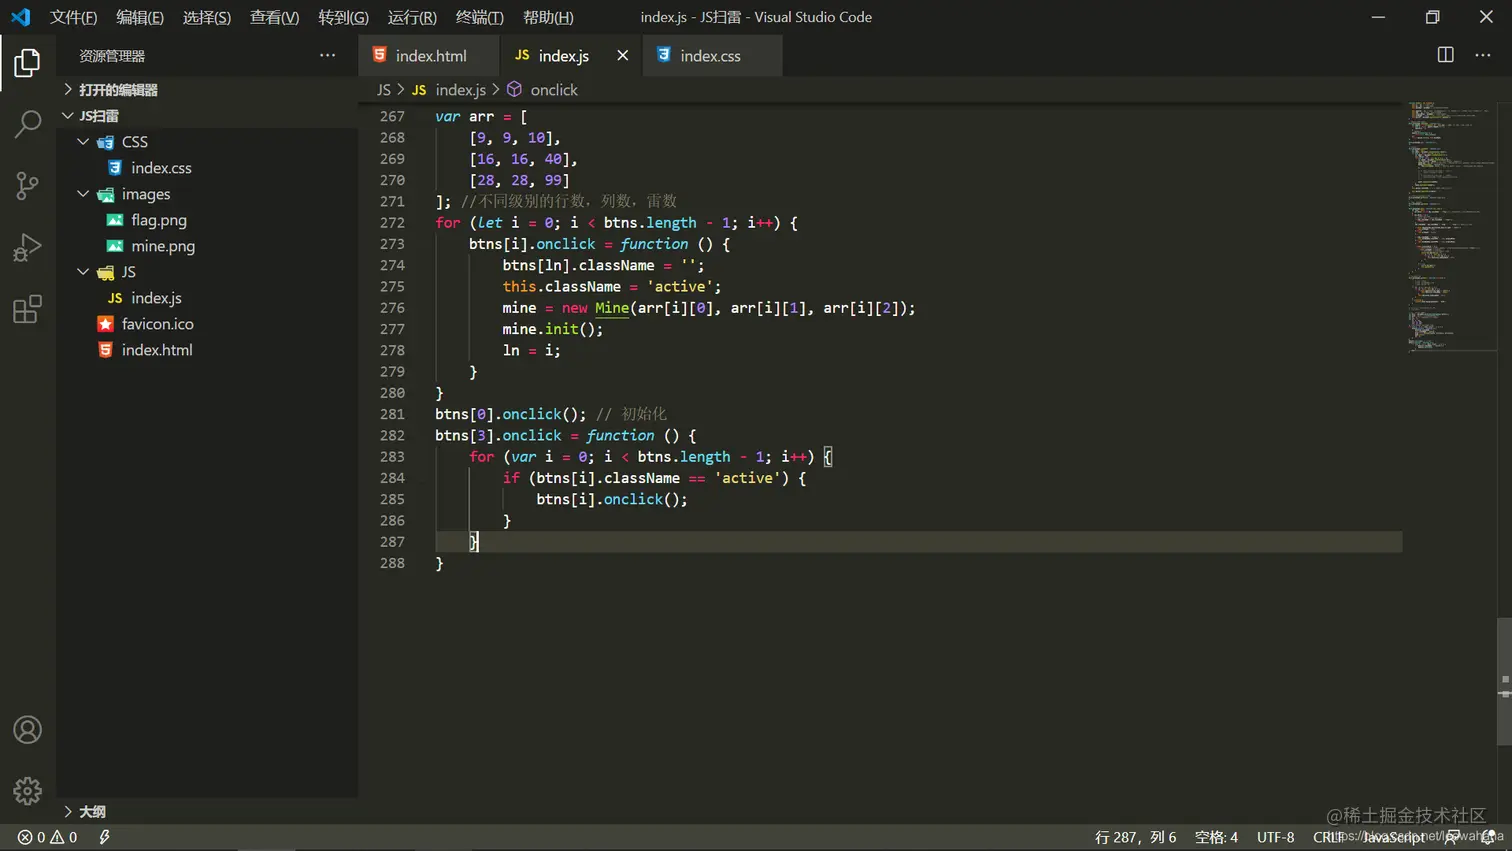This screenshot has height=851, width=1512.
Task: Open the 文件(F) menu
Action: pyautogui.click(x=73, y=17)
